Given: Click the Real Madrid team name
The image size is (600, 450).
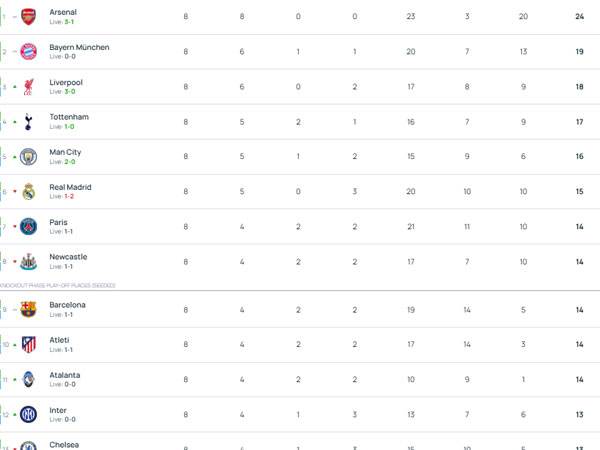Looking at the screenshot, I should (x=70, y=187).
